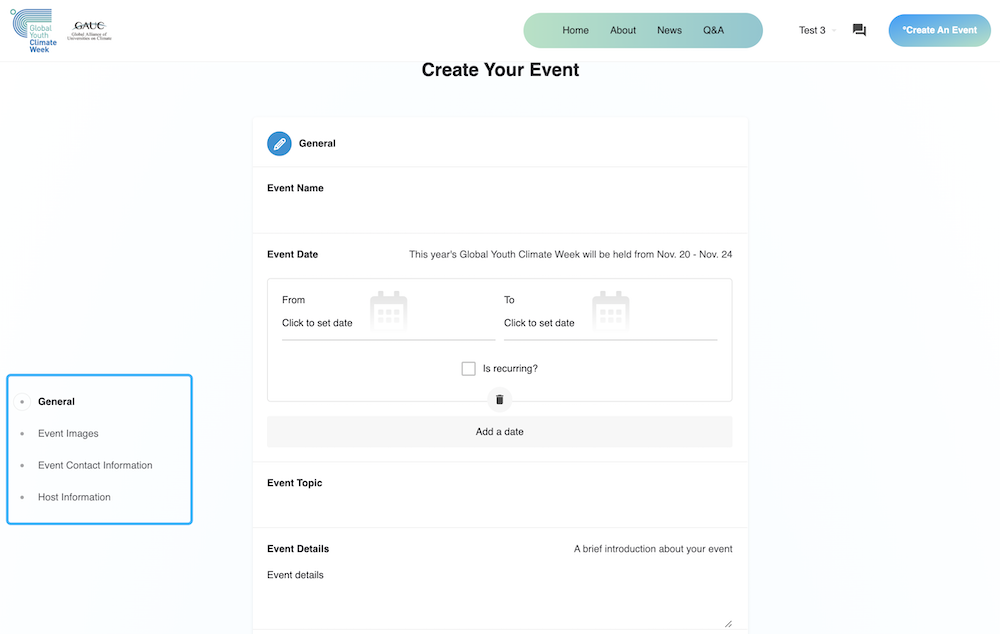The width and height of the screenshot is (1000, 634).
Task: Jump to Event Images section
Action: pyautogui.click(x=68, y=434)
